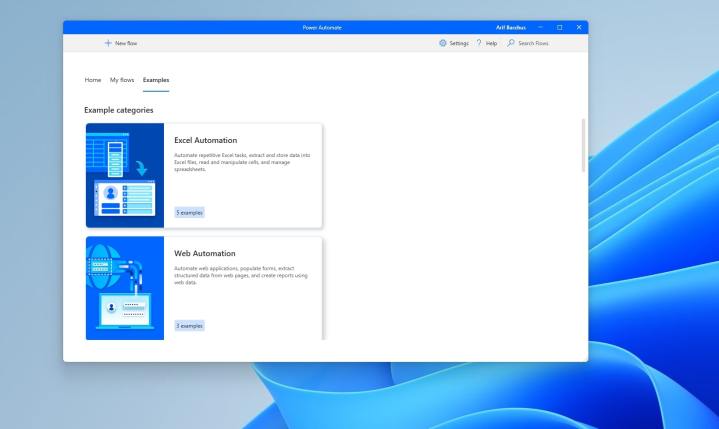
Task: Click the New flow plus icon
Action: pyautogui.click(x=108, y=43)
